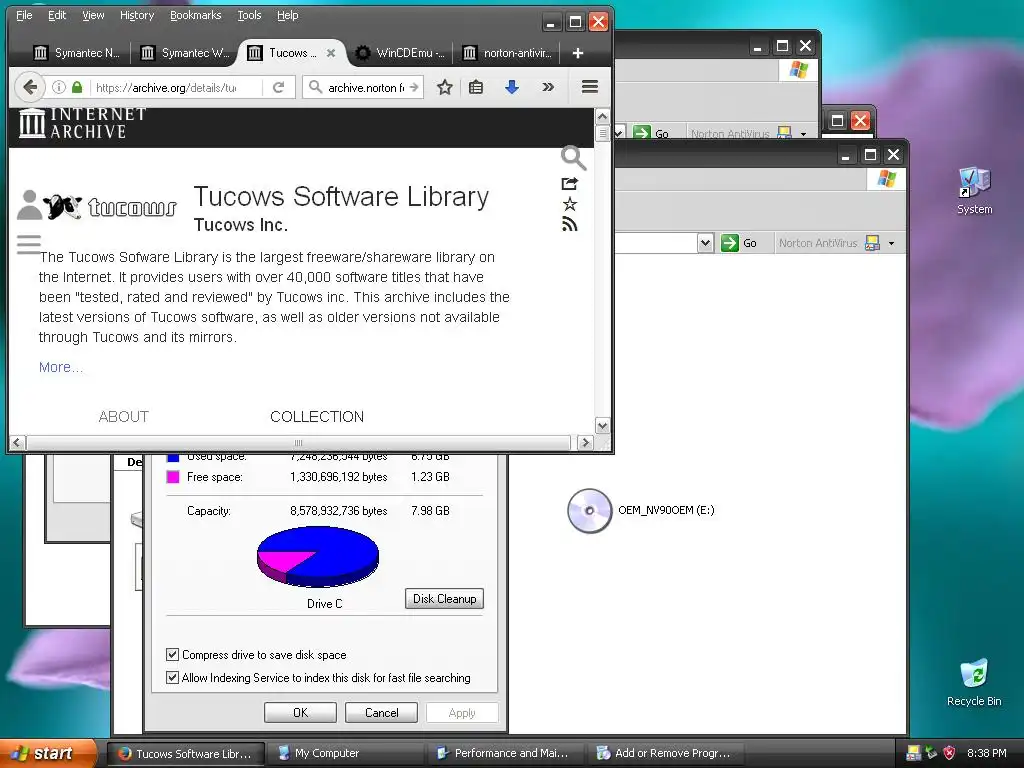
Task: Open the System desktop shortcut
Action: click(974, 191)
